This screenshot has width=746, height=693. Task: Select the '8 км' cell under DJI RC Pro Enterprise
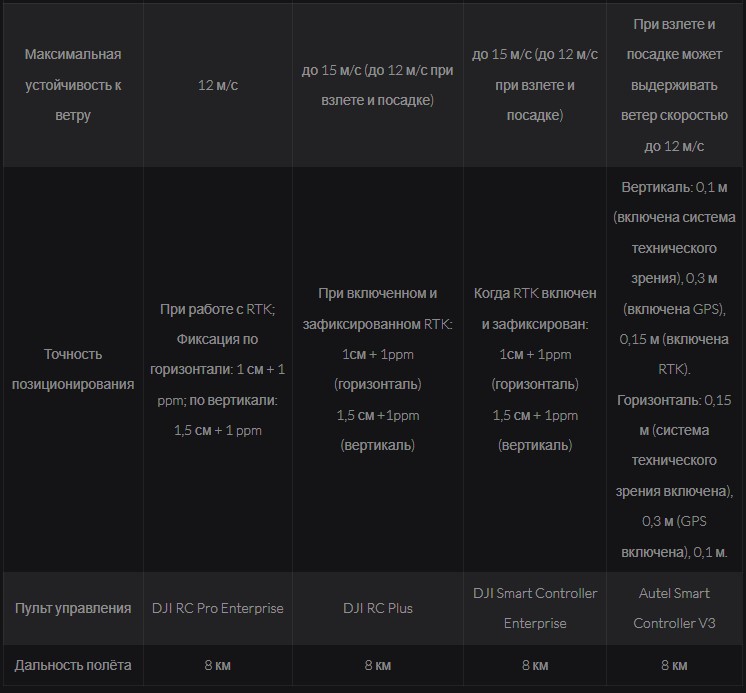(217, 665)
